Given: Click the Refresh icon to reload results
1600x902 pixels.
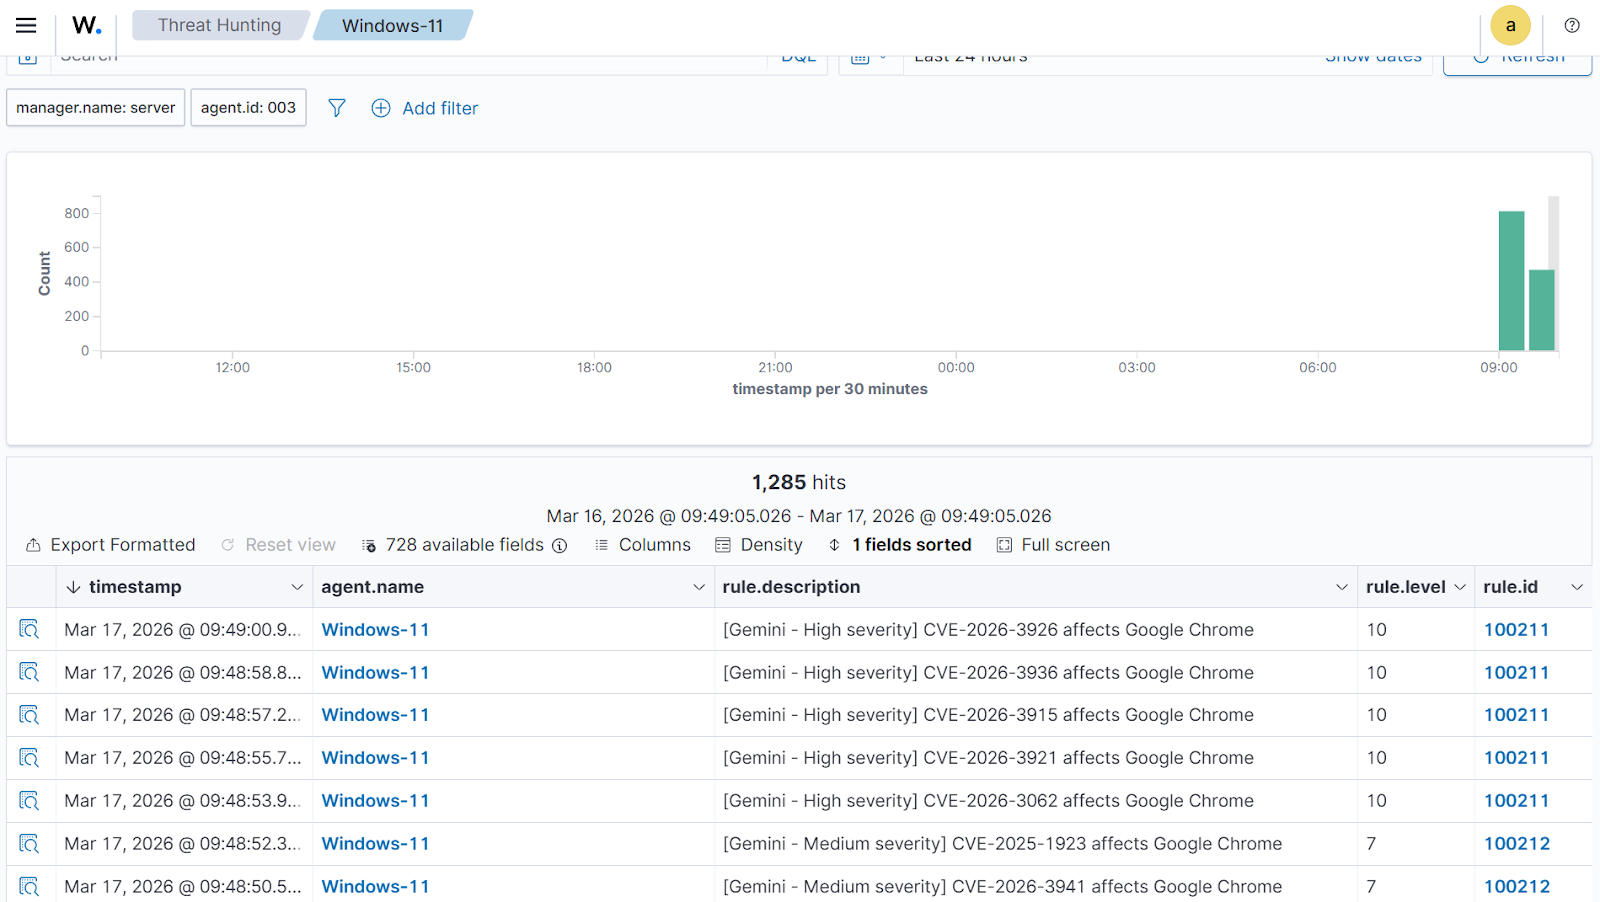Looking at the screenshot, I should pyautogui.click(x=1480, y=56).
